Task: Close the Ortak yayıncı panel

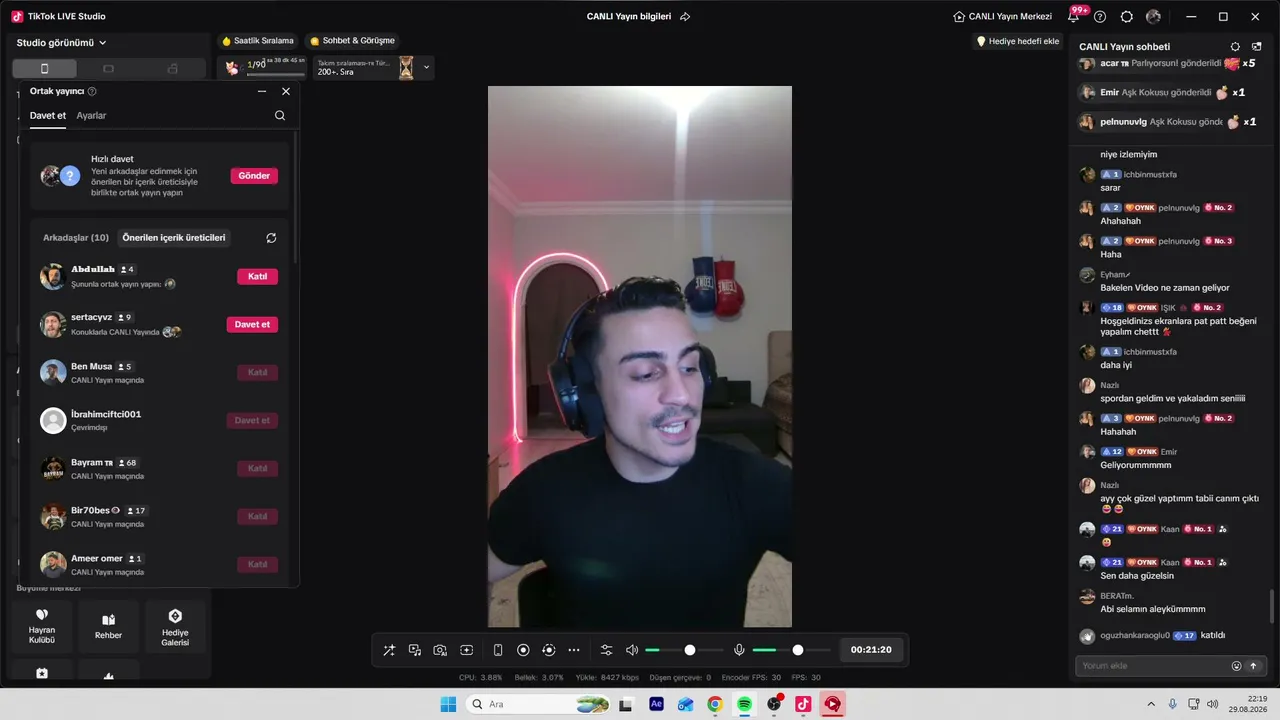Action: pyautogui.click(x=286, y=91)
